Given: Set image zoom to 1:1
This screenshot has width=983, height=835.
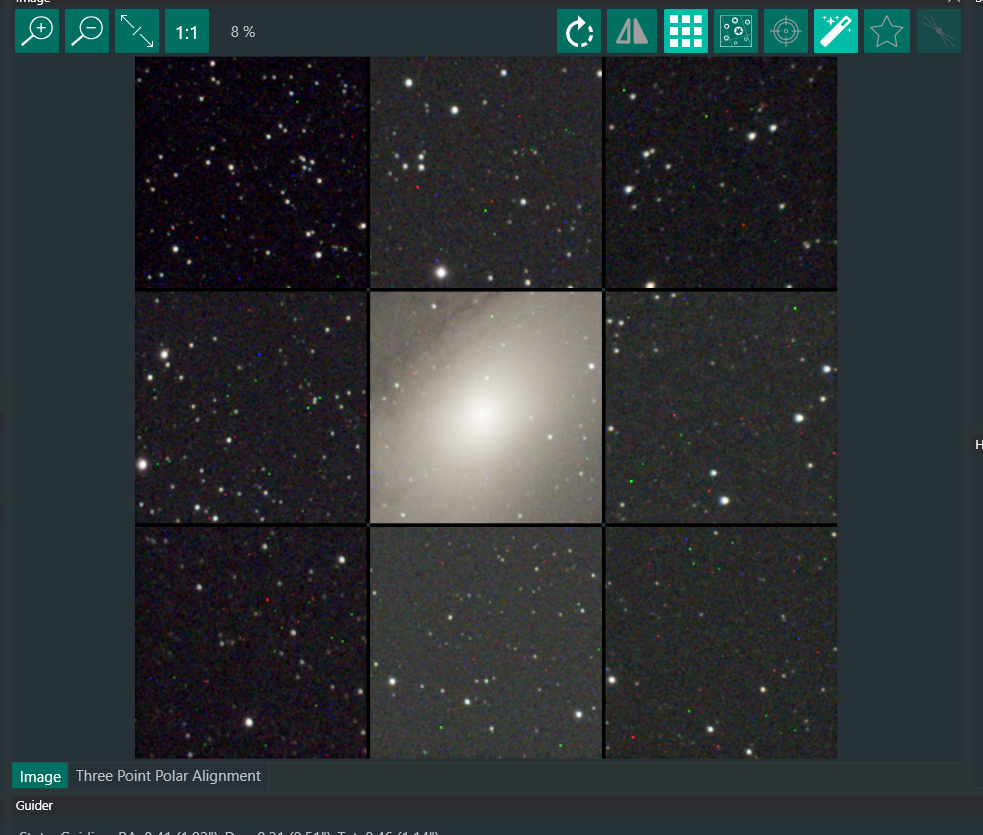Looking at the screenshot, I should pyautogui.click(x=187, y=31).
